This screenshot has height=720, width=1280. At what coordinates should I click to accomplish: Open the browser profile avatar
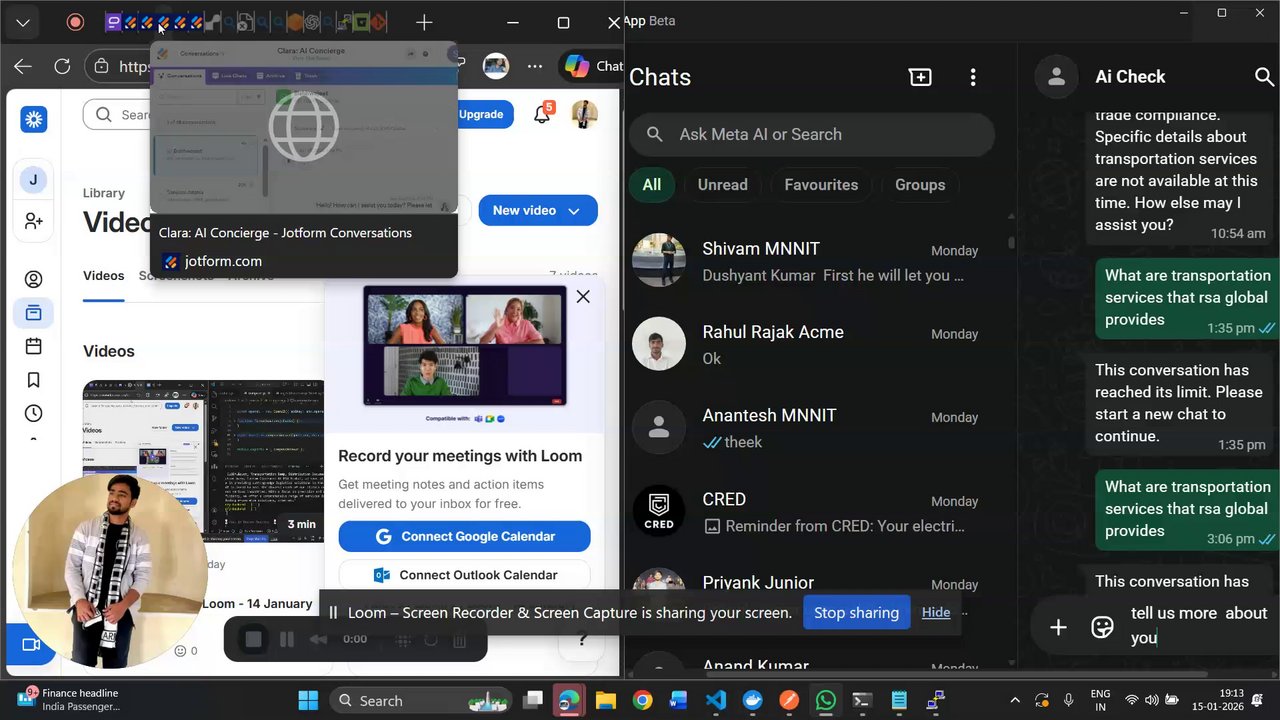pyautogui.click(x=495, y=66)
